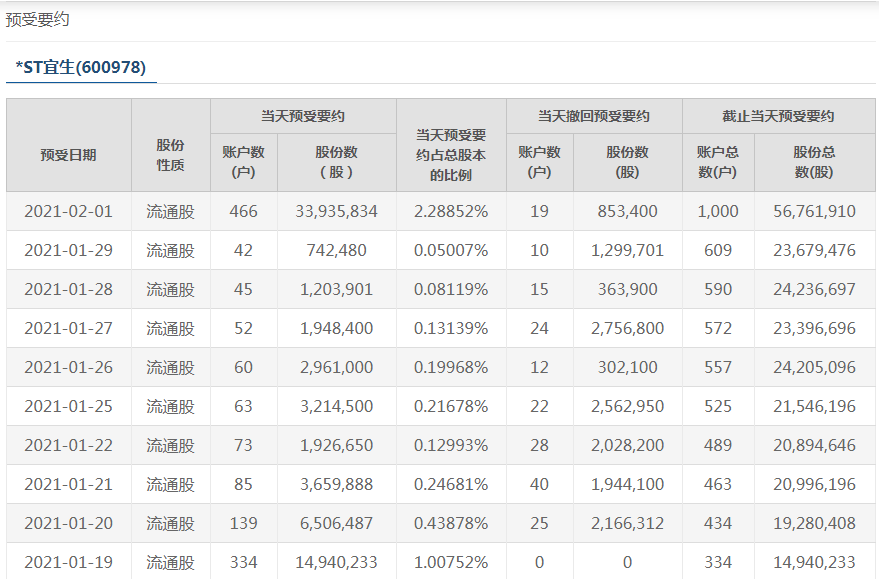Click withdrawn shares 1,299,701
This screenshot has height=579, width=879.
[x=627, y=250]
